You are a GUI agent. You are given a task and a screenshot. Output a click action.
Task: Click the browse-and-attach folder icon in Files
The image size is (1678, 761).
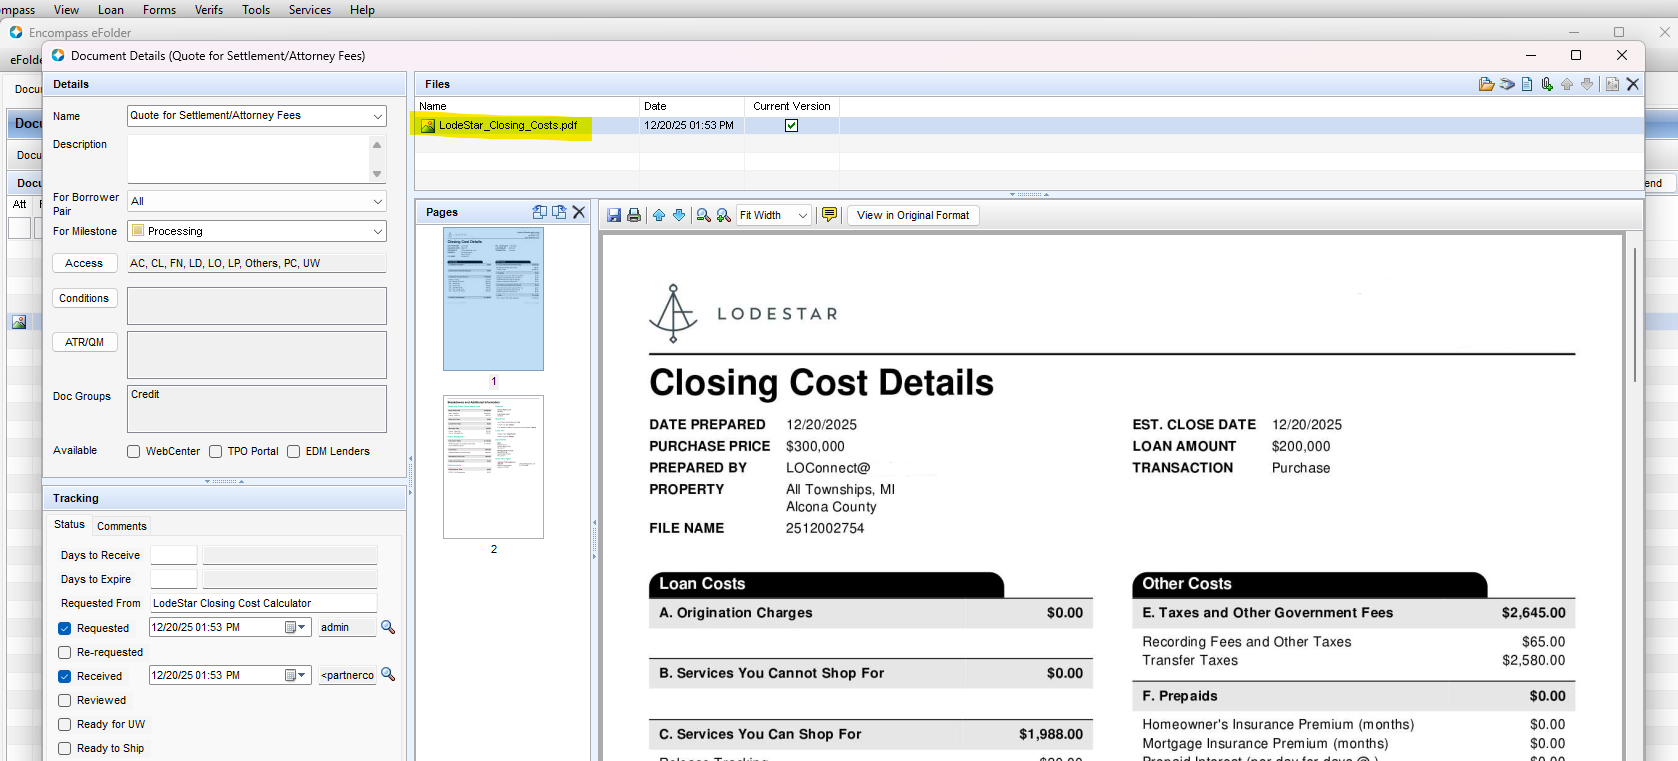pos(1486,84)
